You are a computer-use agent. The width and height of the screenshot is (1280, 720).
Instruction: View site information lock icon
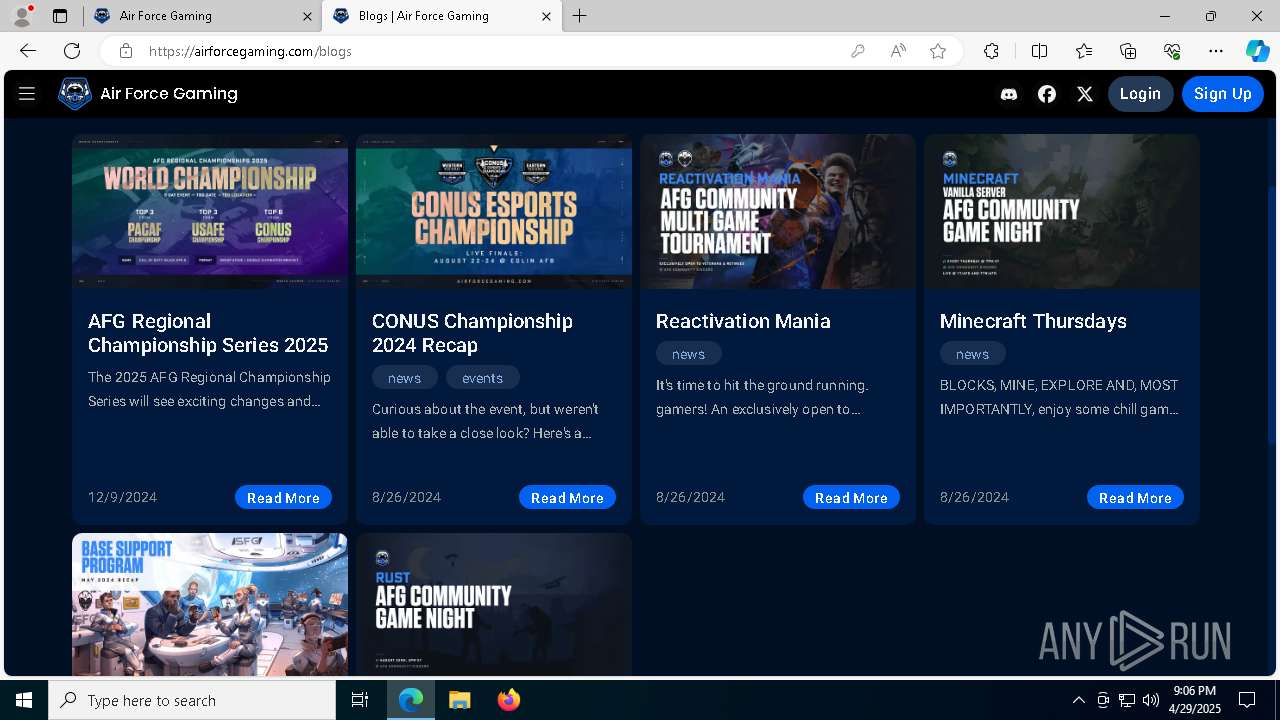[126, 51]
